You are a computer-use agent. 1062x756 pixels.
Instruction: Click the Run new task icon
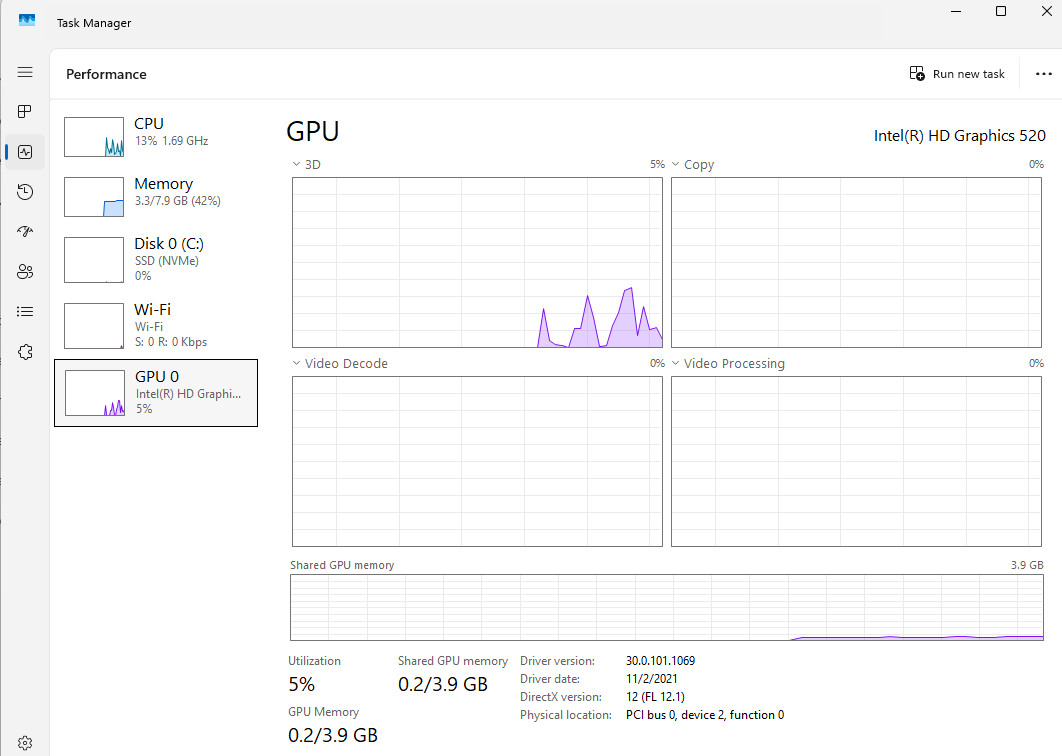point(917,73)
